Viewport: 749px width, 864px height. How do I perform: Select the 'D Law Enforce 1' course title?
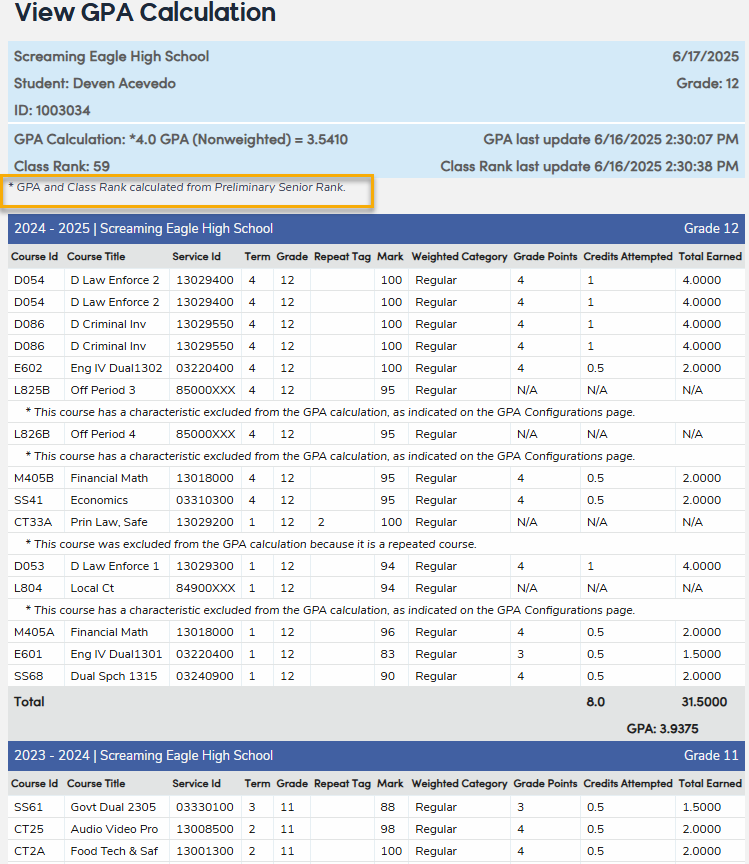115,566
